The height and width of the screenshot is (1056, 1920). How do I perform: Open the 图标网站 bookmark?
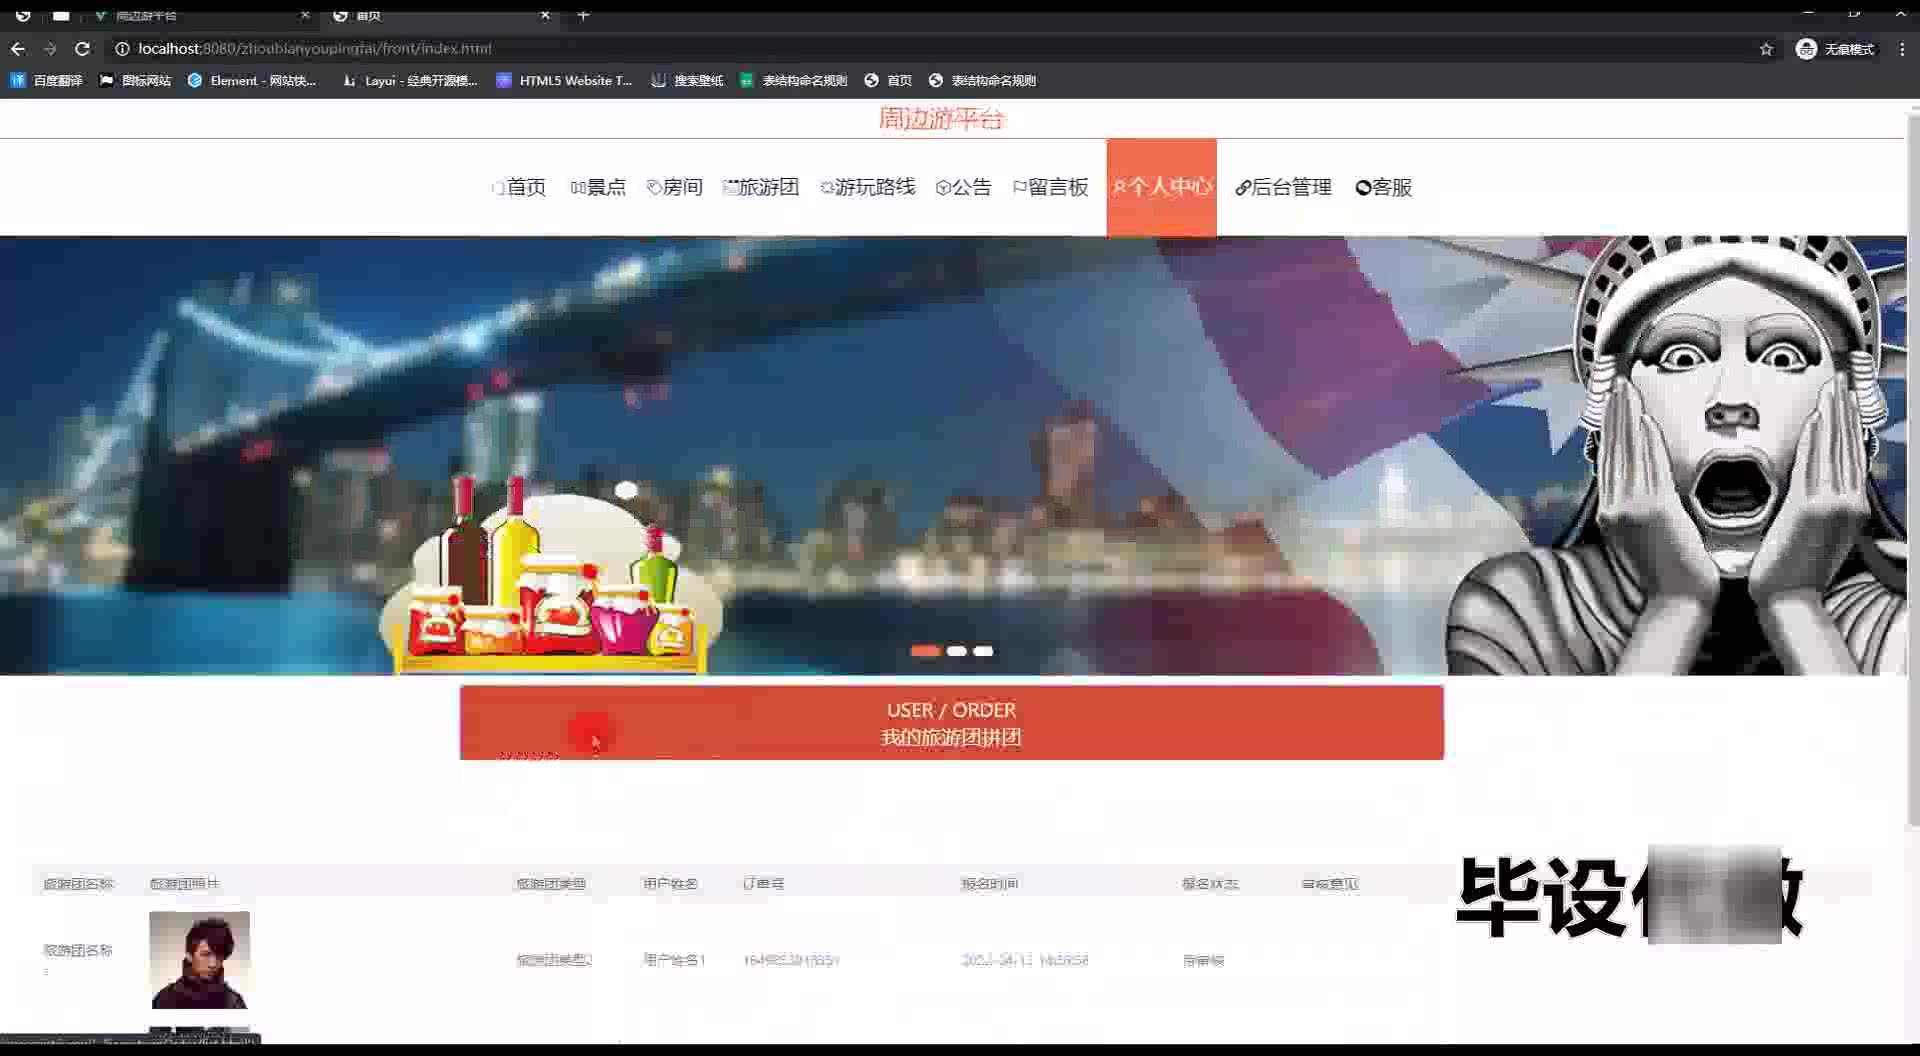[x=135, y=80]
